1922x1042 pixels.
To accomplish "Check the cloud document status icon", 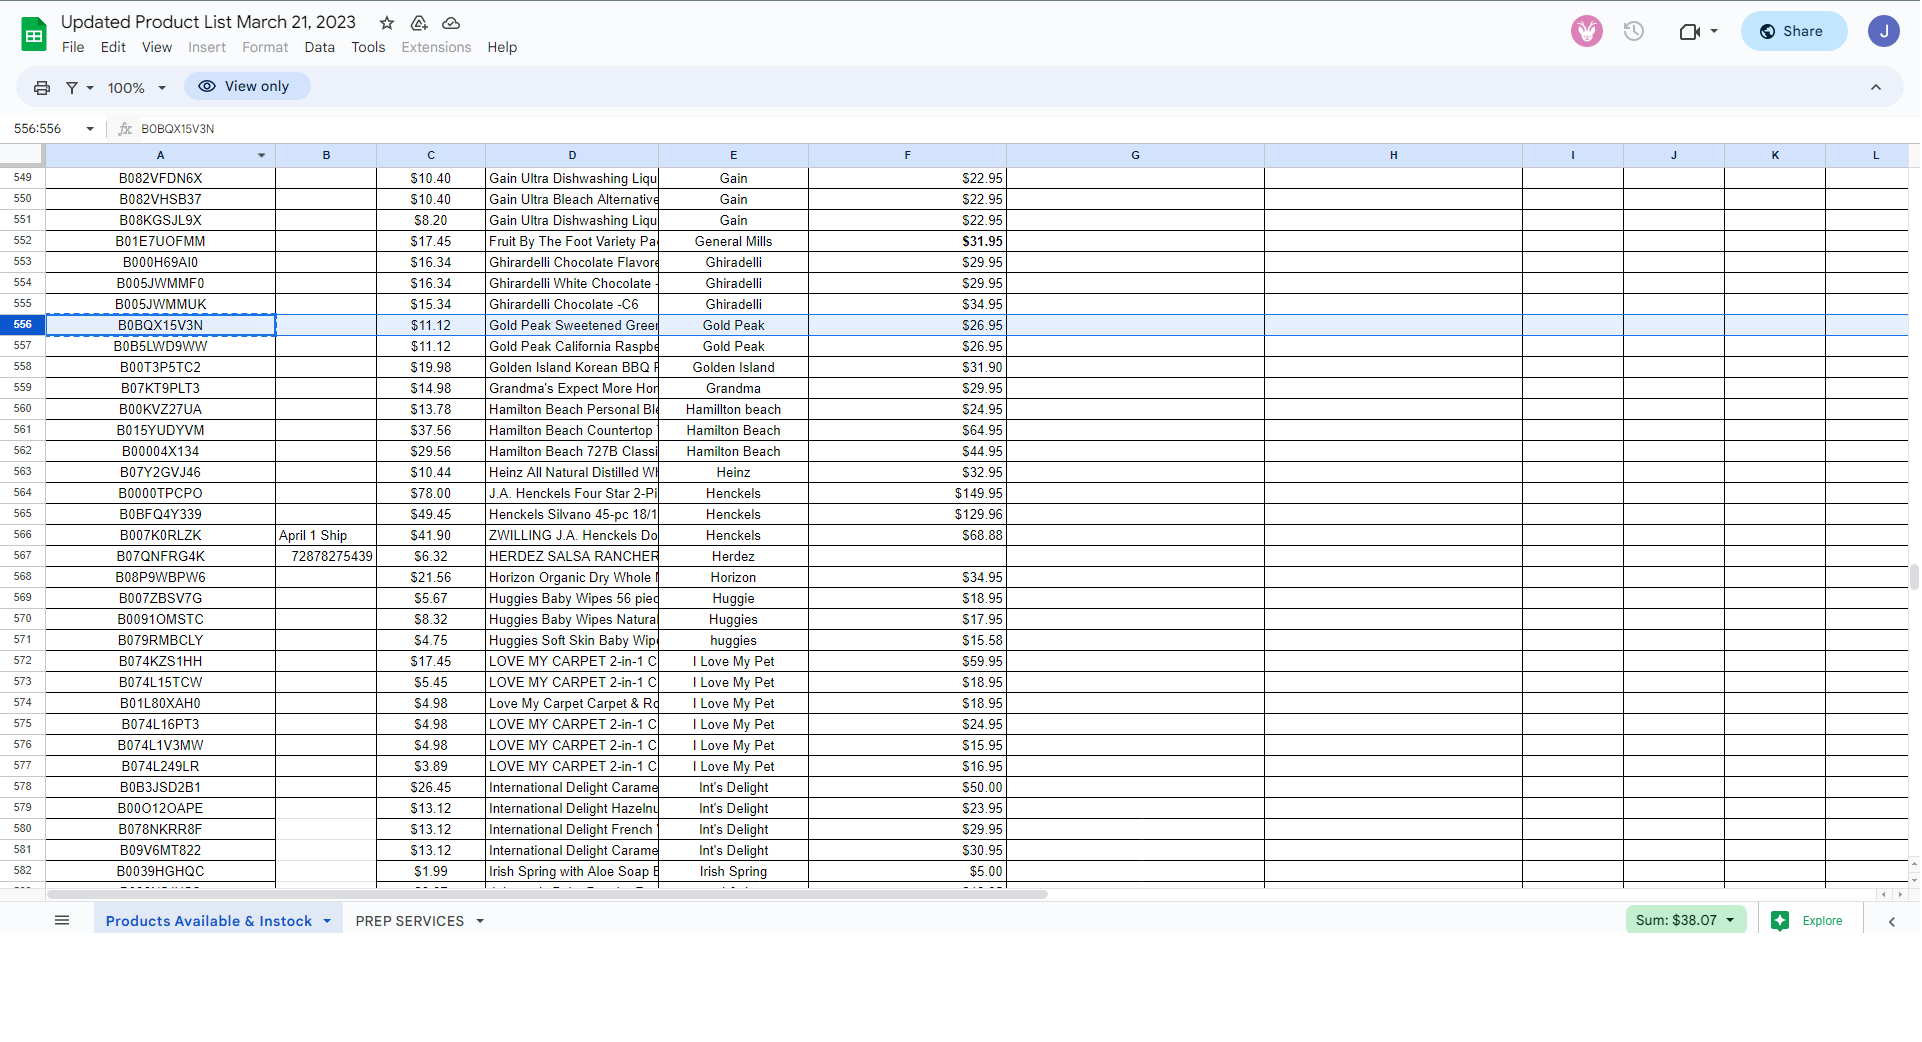I will tap(451, 23).
